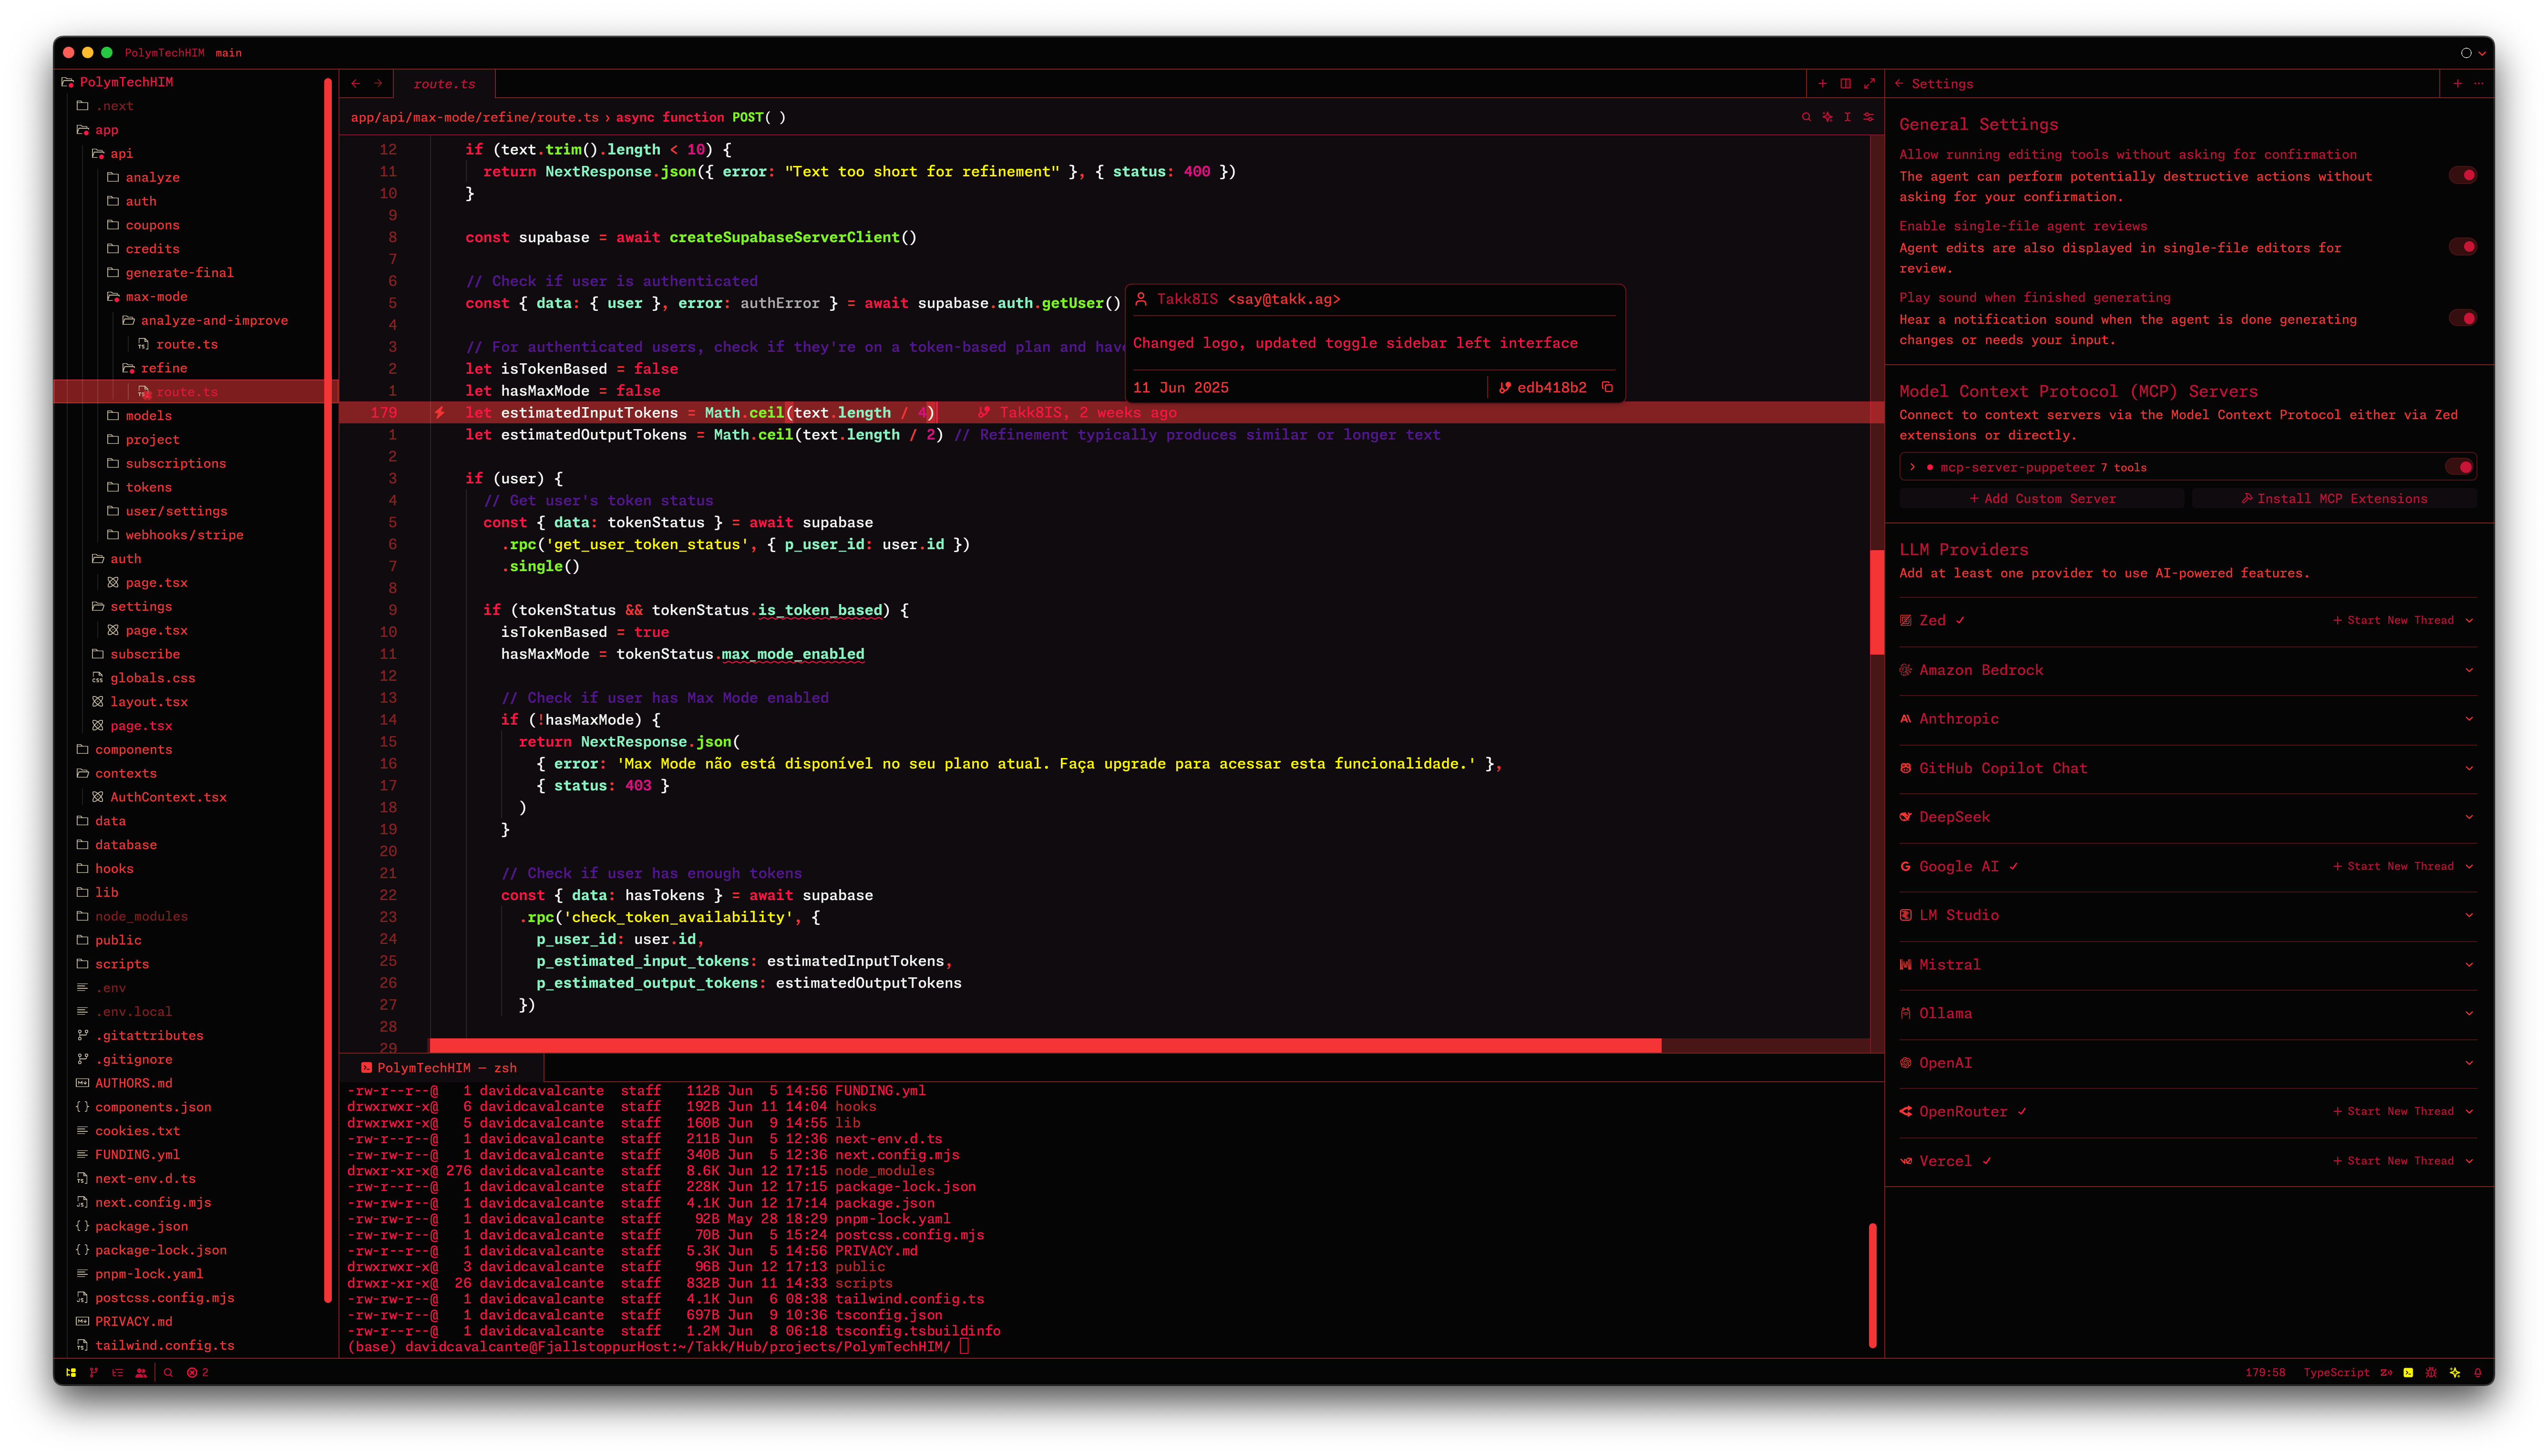
Task: Click the code action lightning bolt on line 179
Action: pyautogui.click(x=439, y=412)
